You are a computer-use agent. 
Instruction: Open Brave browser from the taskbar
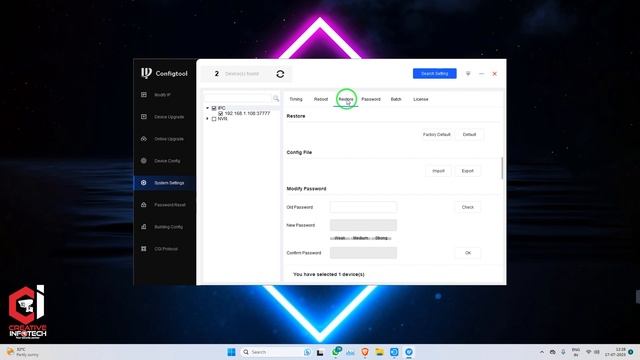[364, 352]
